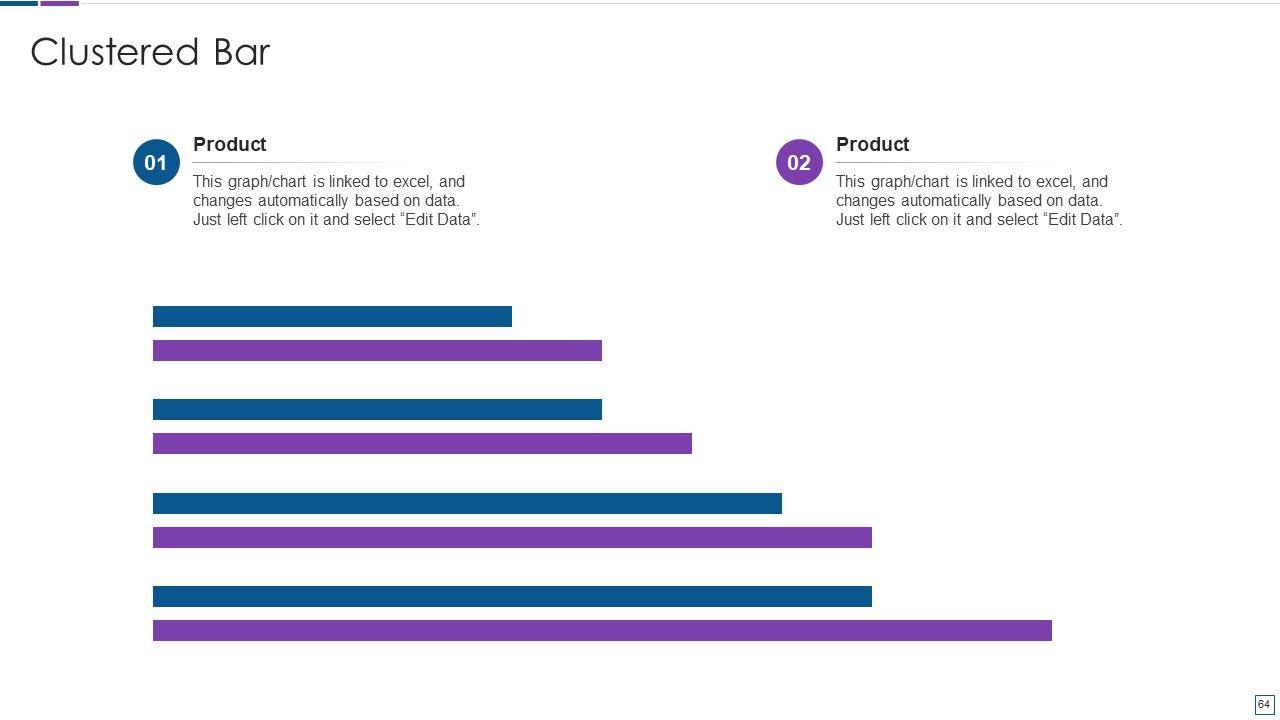Select the shortest blue bar in top cluster
Viewport: 1280px width, 720px height.
[332, 316]
